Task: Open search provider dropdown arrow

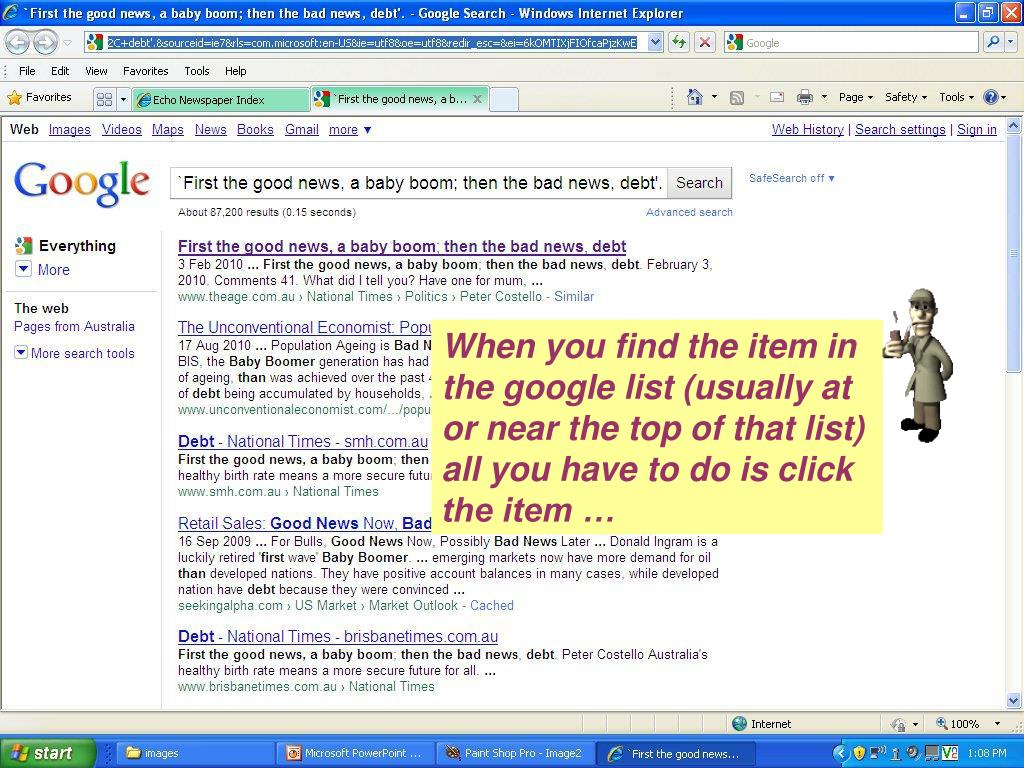Action: coord(1011,42)
